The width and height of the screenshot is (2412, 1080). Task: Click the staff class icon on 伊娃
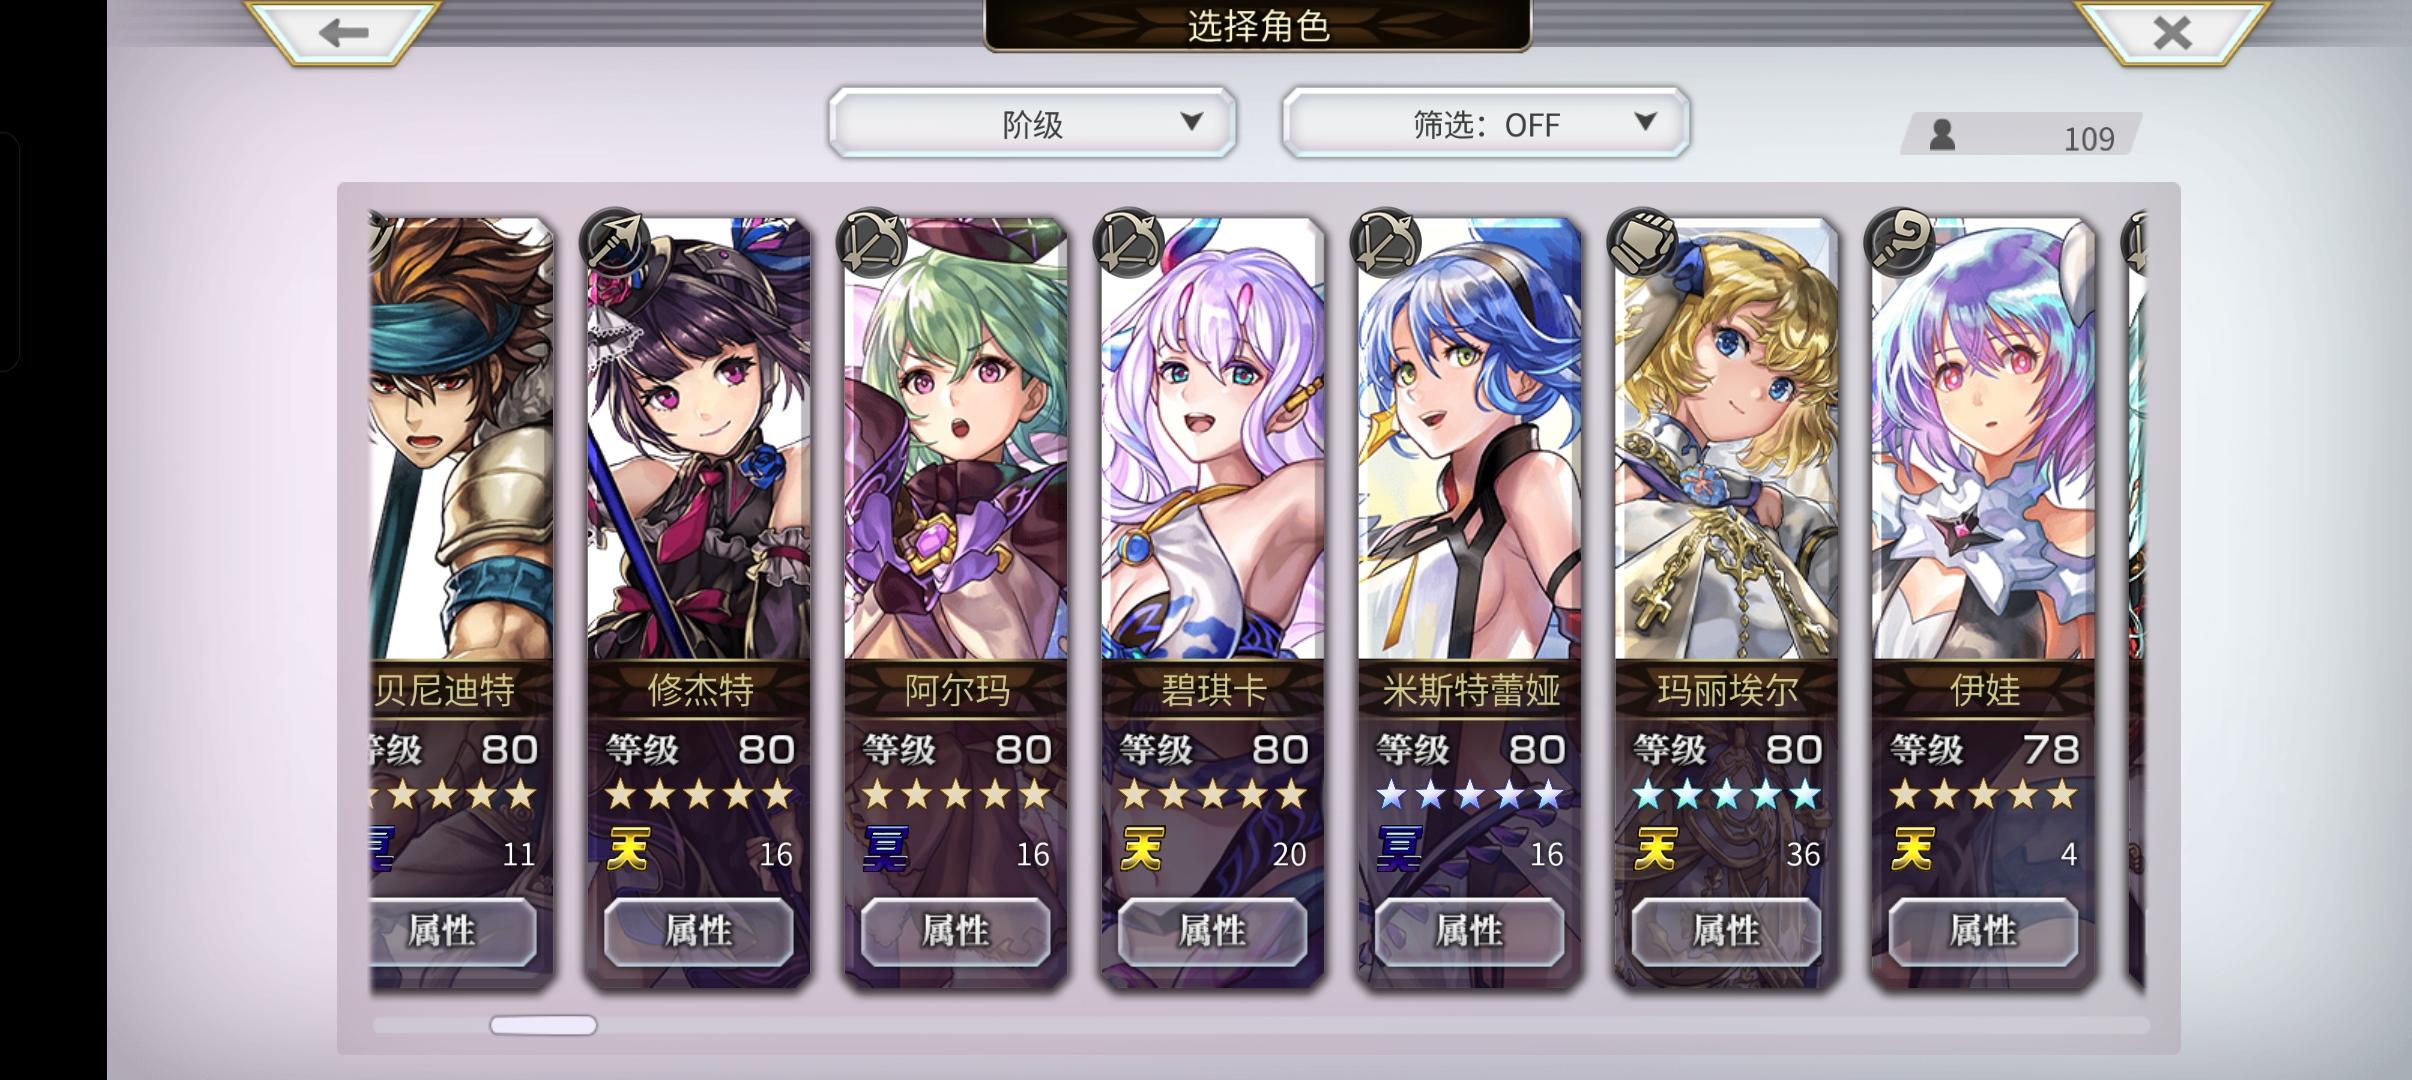tap(1899, 241)
